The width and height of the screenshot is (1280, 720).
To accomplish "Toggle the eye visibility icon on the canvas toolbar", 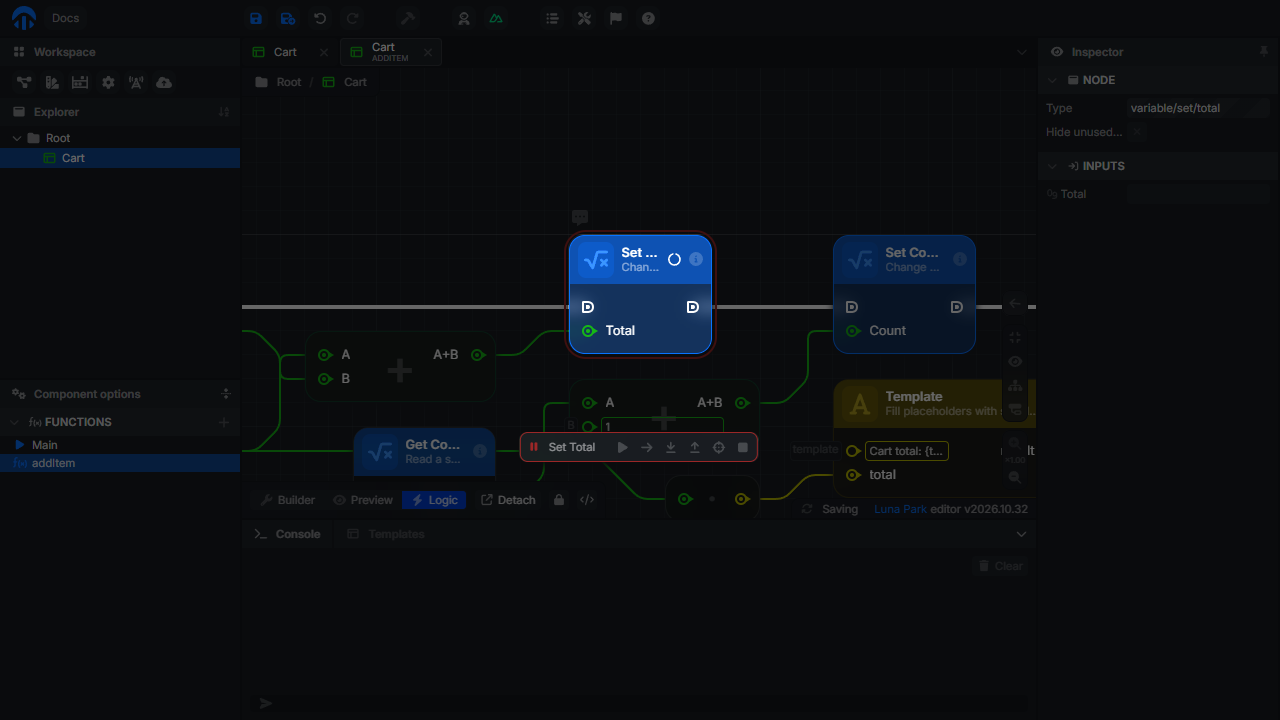I will point(1015,362).
